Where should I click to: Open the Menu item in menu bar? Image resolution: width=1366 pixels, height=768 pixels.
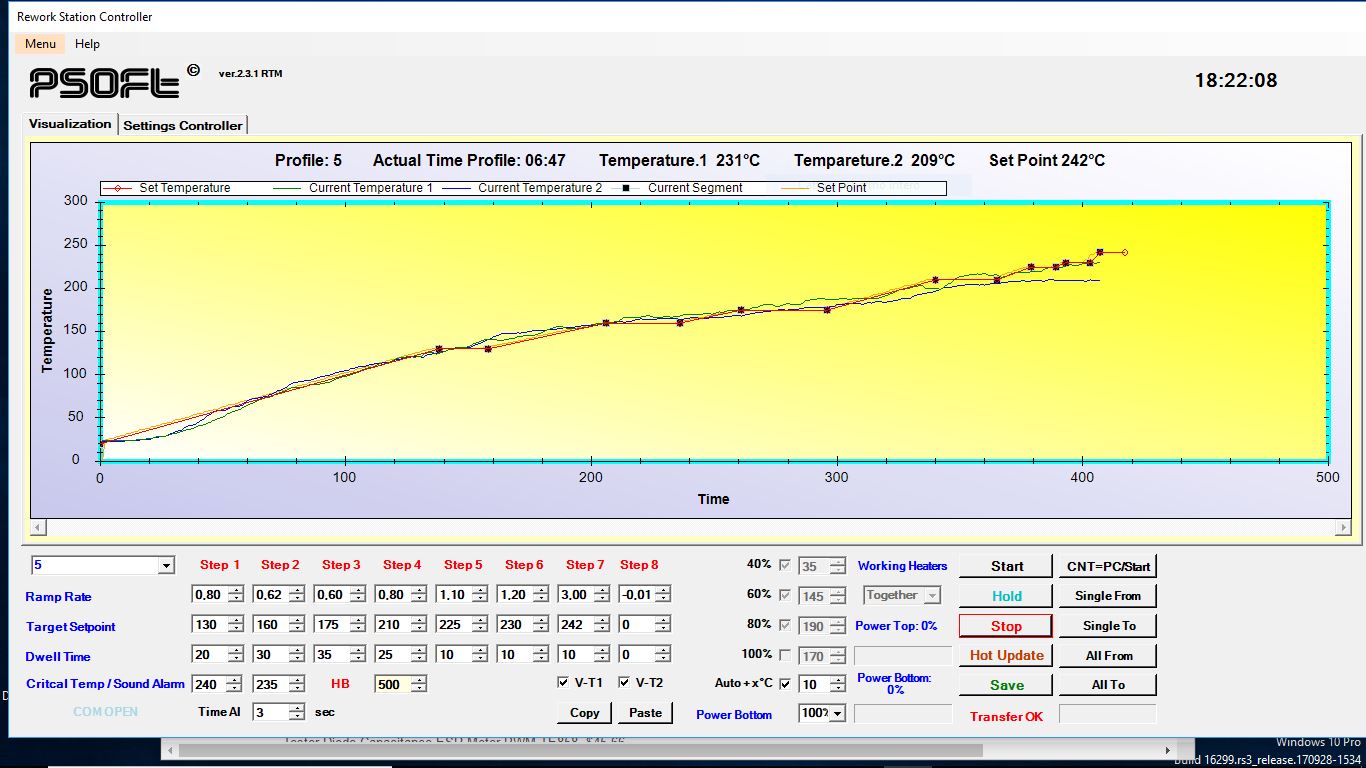pyautogui.click(x=40, y=44)
